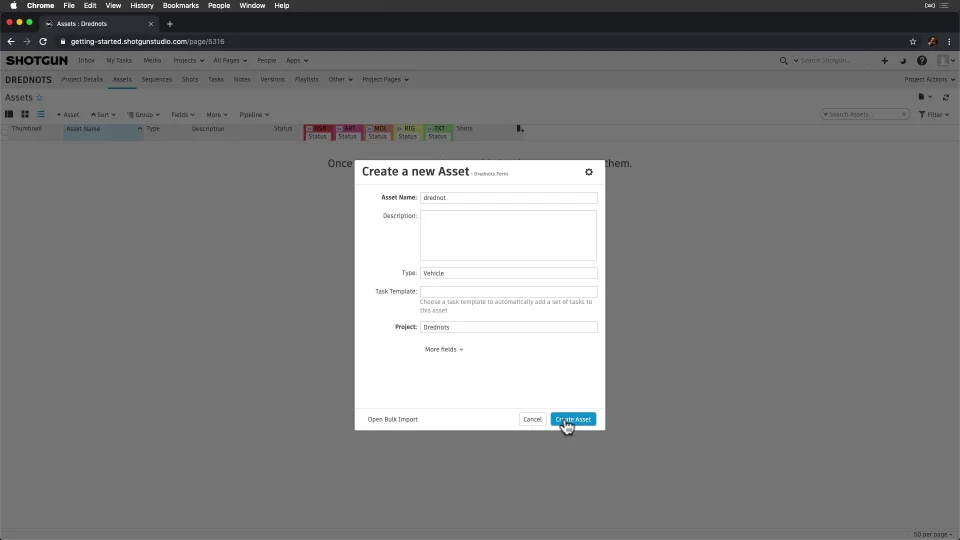Open the Filter dropdown
The height and width of the screenshot is (540, 960).
coord(934,114)
